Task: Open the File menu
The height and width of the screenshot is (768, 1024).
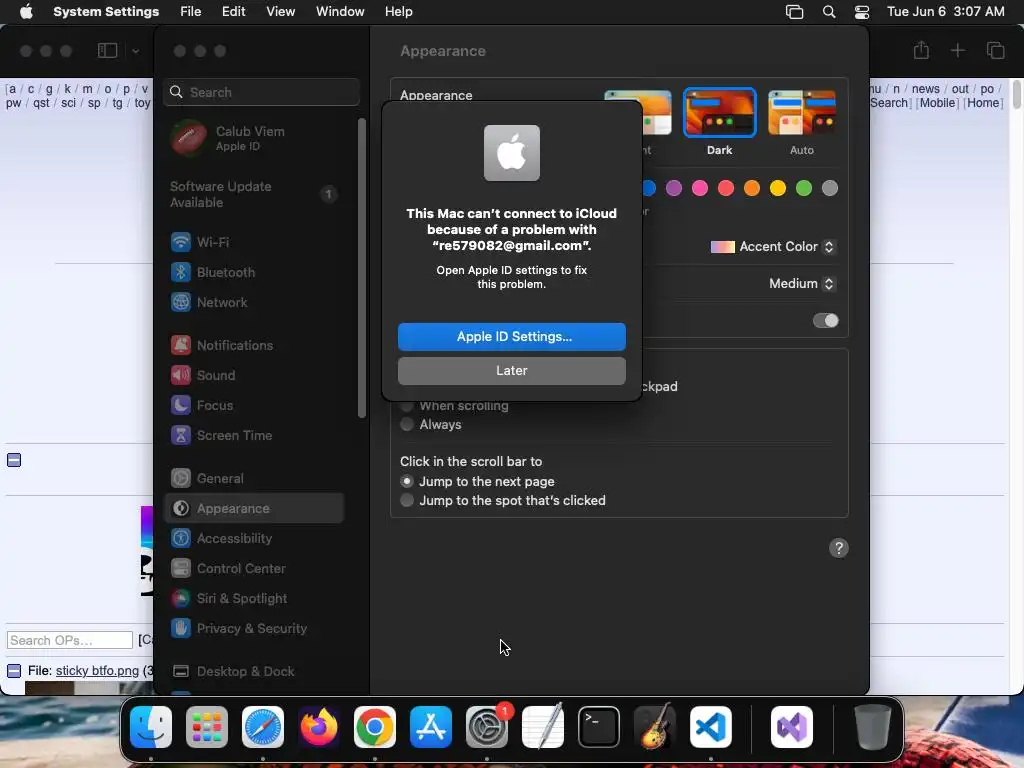Action: 191,12
